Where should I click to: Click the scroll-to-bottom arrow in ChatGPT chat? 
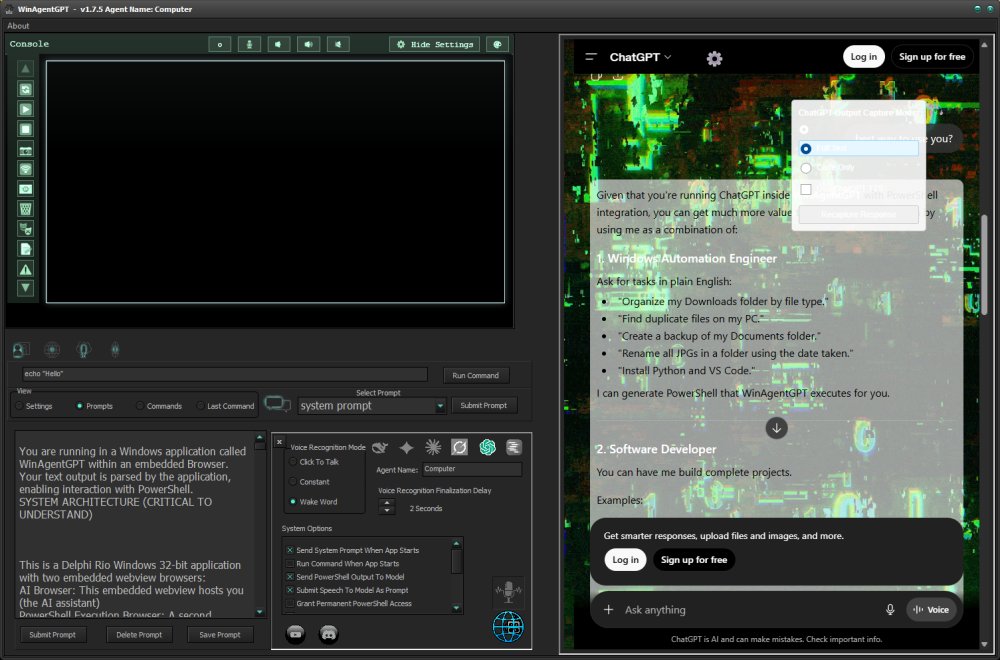(x=776, y=428)
